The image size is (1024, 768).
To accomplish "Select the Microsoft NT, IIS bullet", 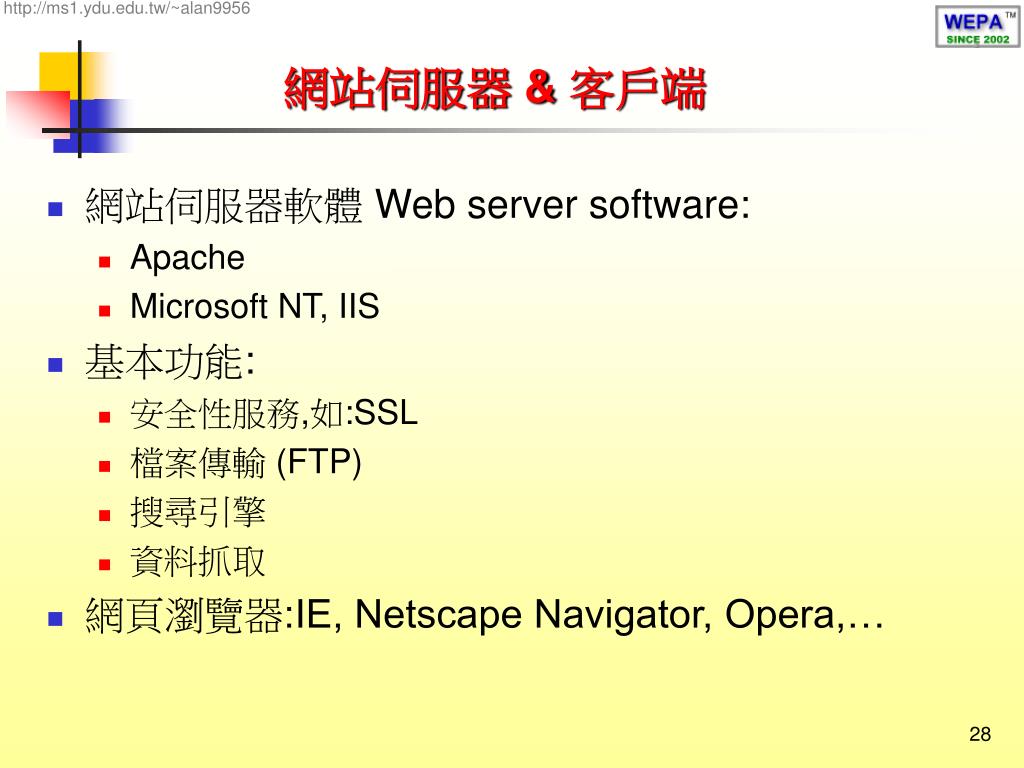I will coord(255,306).
